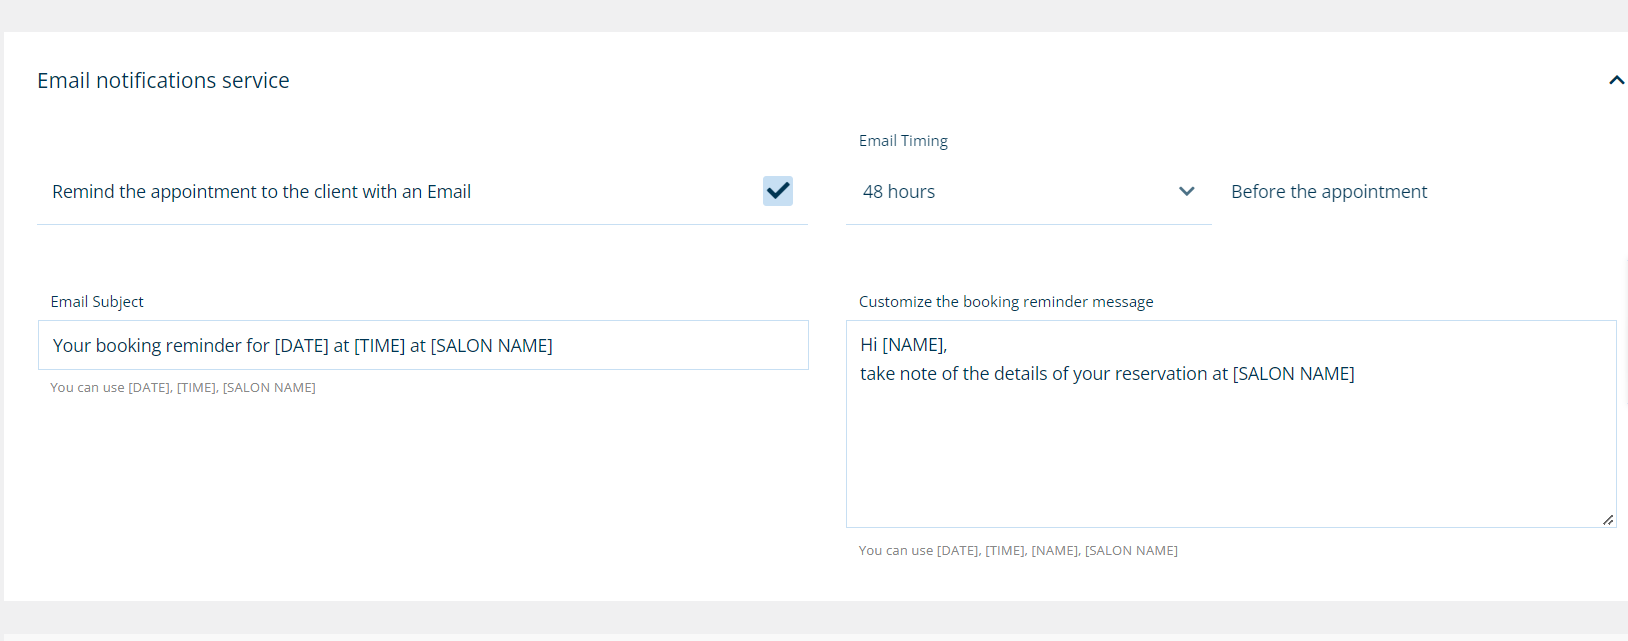1628x641 pixels.
Task: Click the Before the appointment text
Action: click(x=1329, y=192)
